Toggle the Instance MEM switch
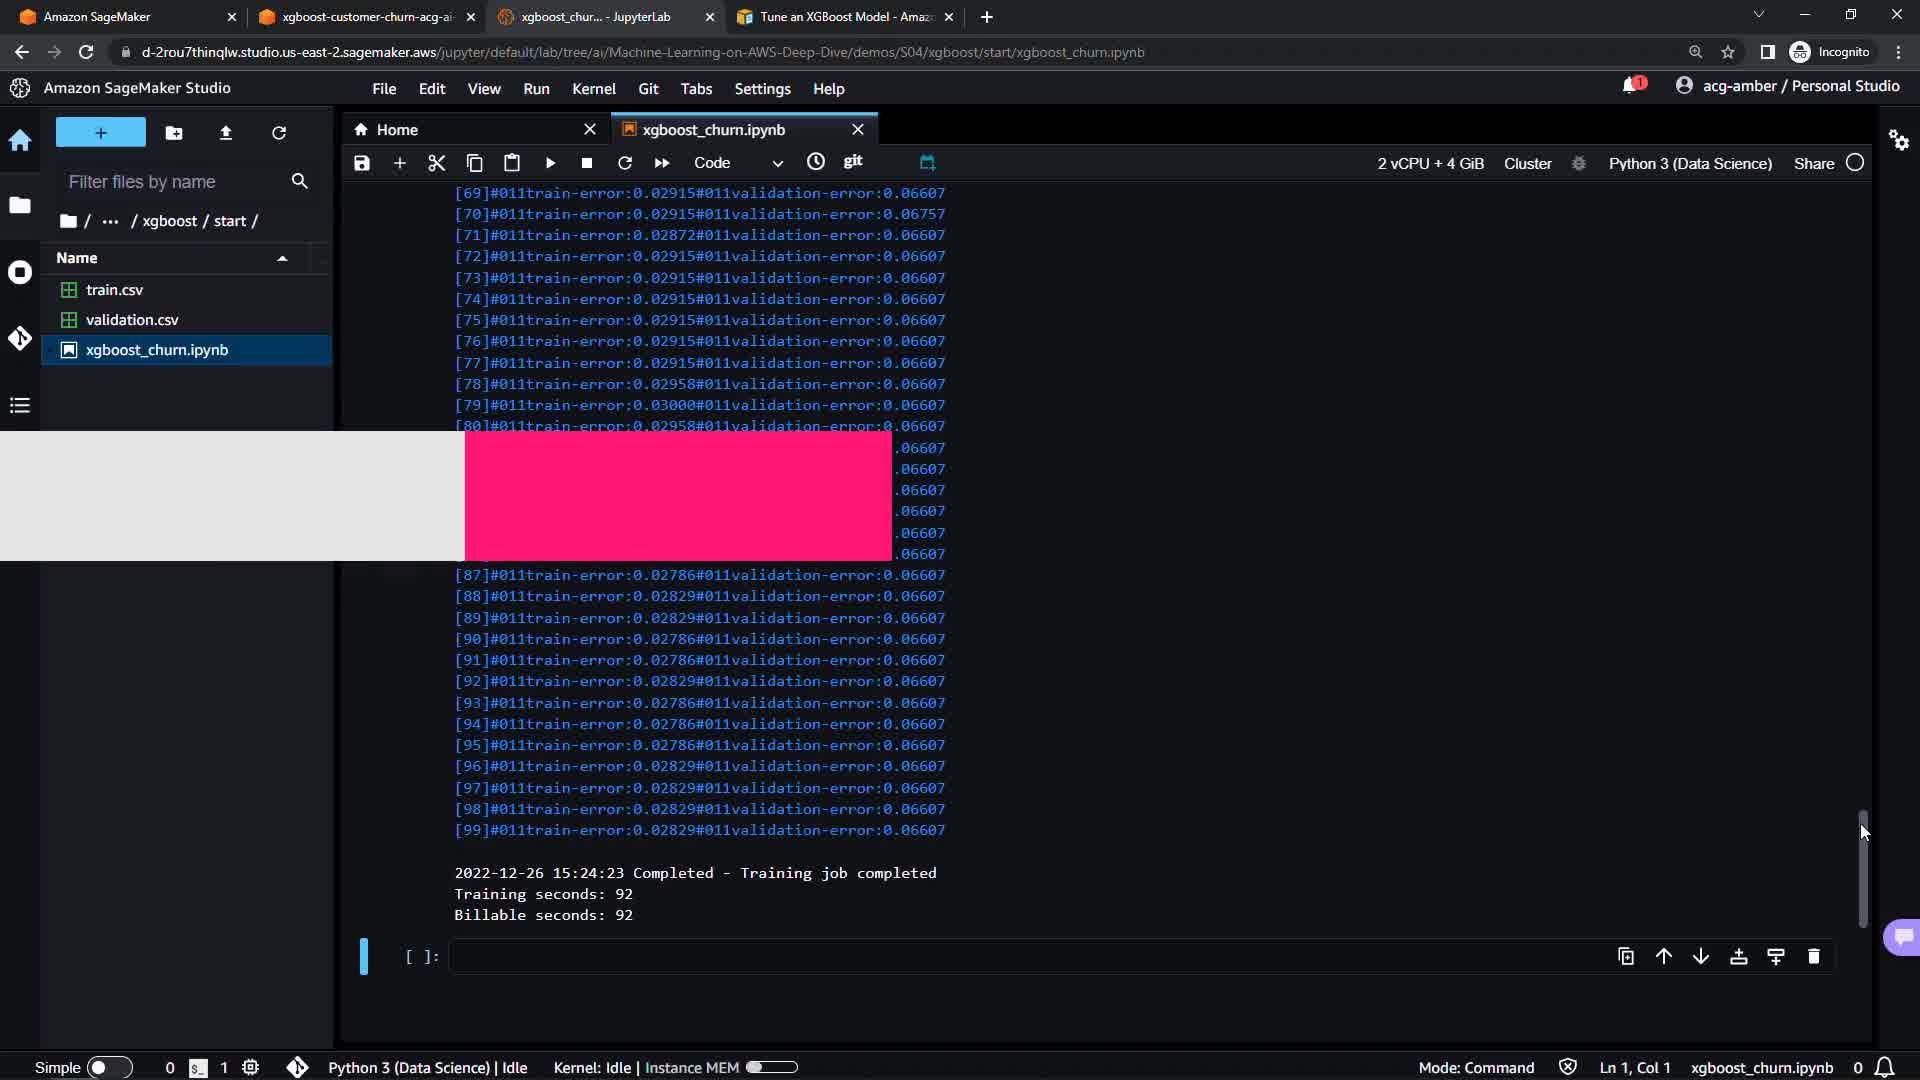The image size is (1920, 1080). (771, 1068)
